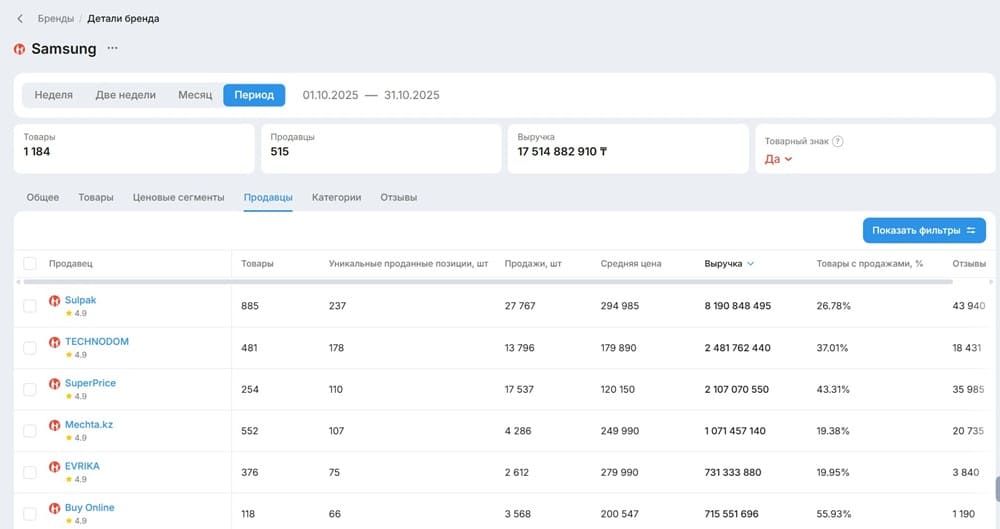Switch to the Общее tab

coord(43,198)
